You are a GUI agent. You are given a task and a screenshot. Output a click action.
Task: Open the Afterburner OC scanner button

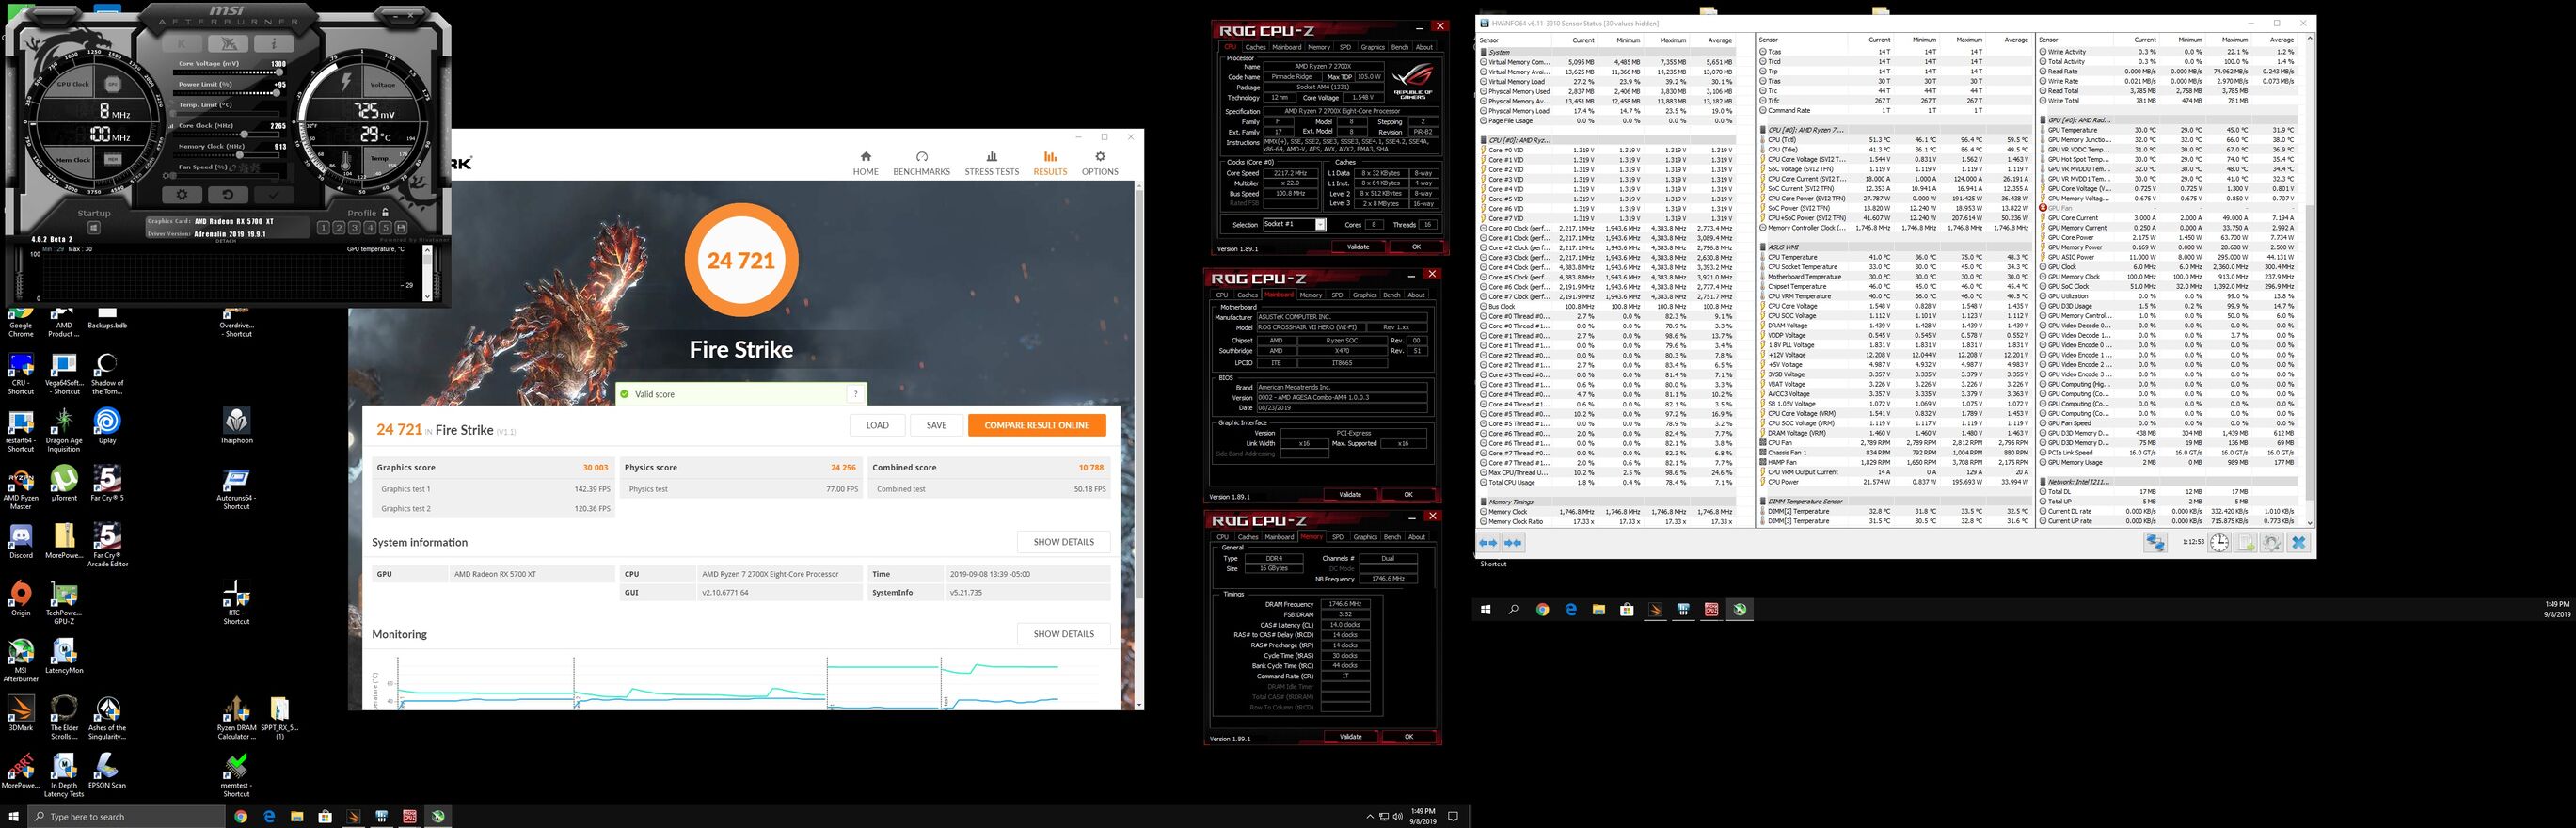[228, 44]
